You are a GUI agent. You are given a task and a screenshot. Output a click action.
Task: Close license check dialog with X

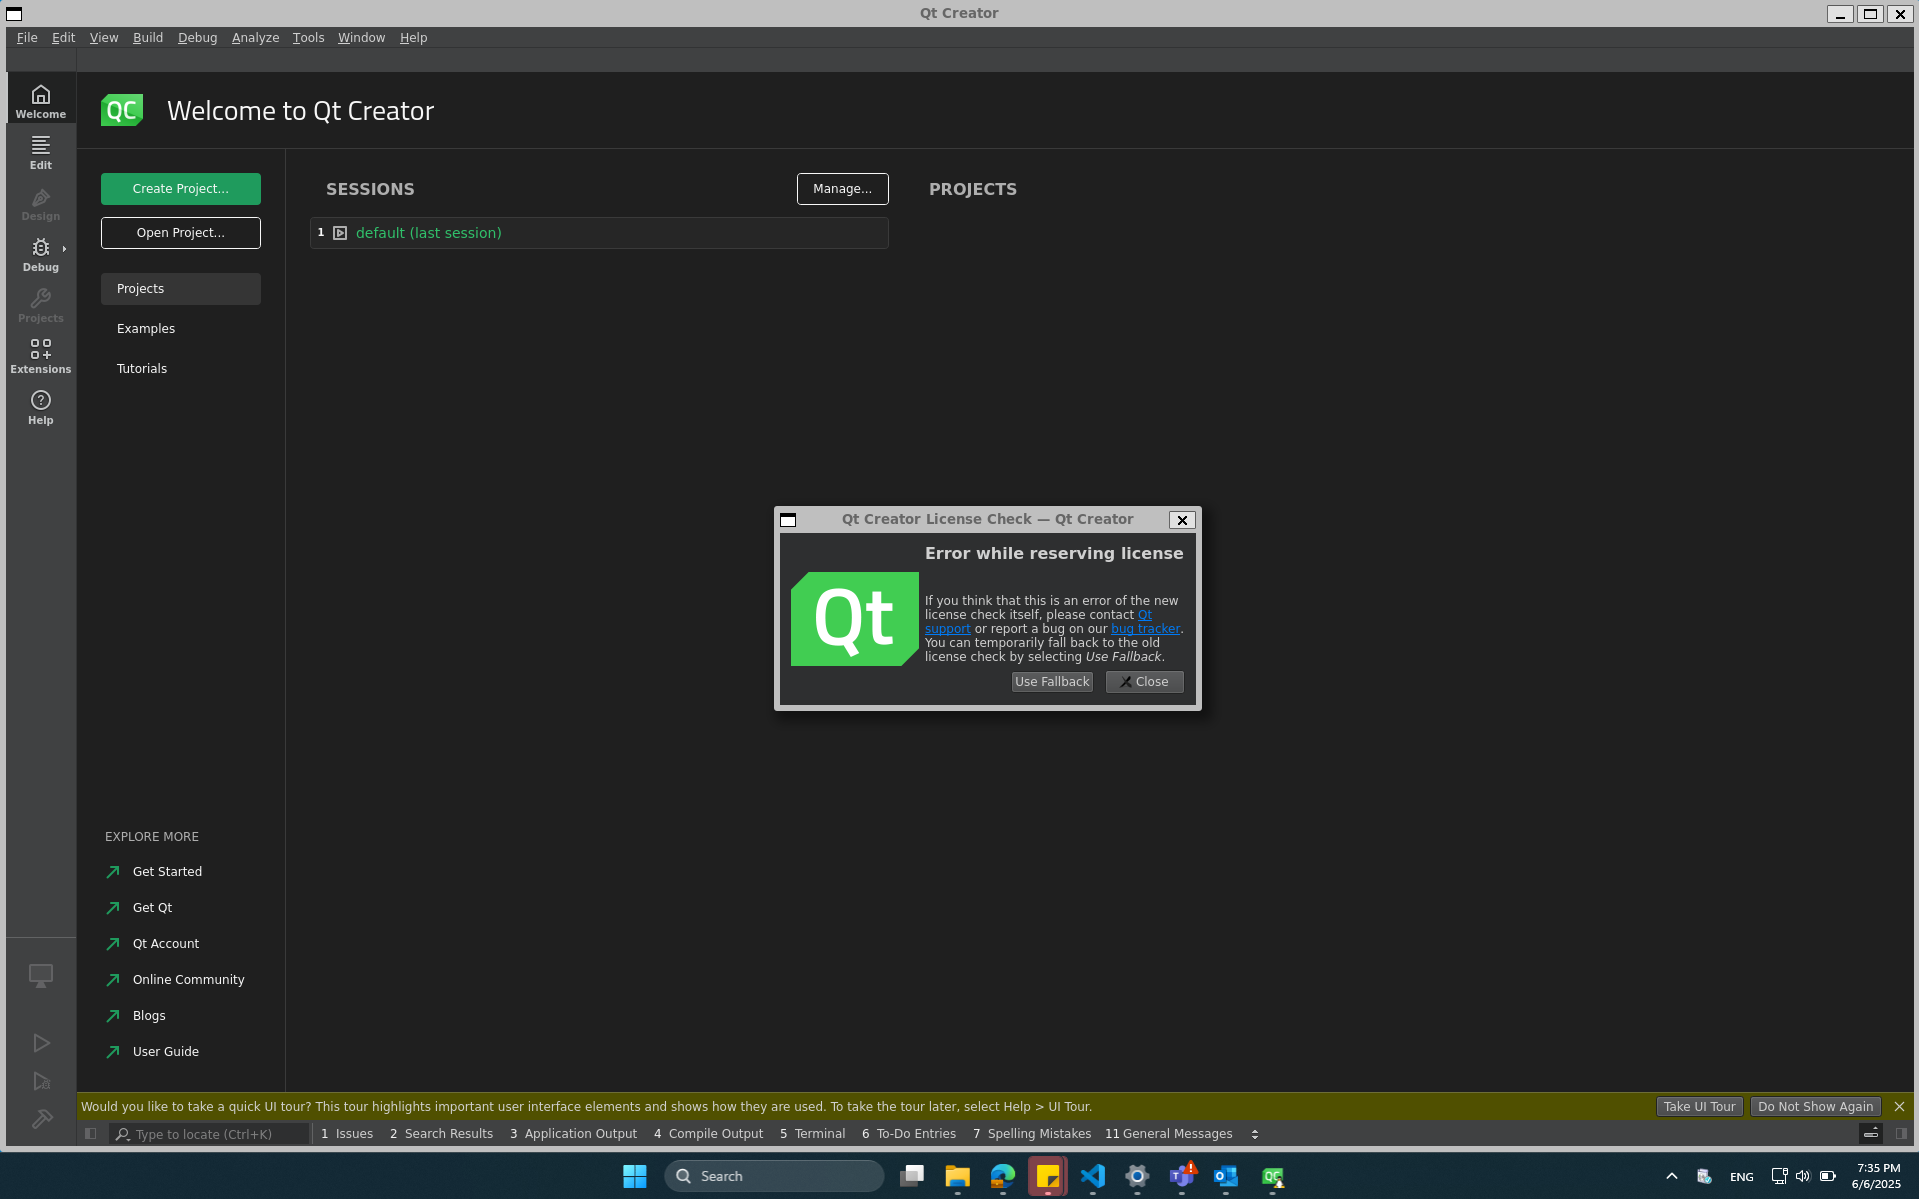(1182, 520)
